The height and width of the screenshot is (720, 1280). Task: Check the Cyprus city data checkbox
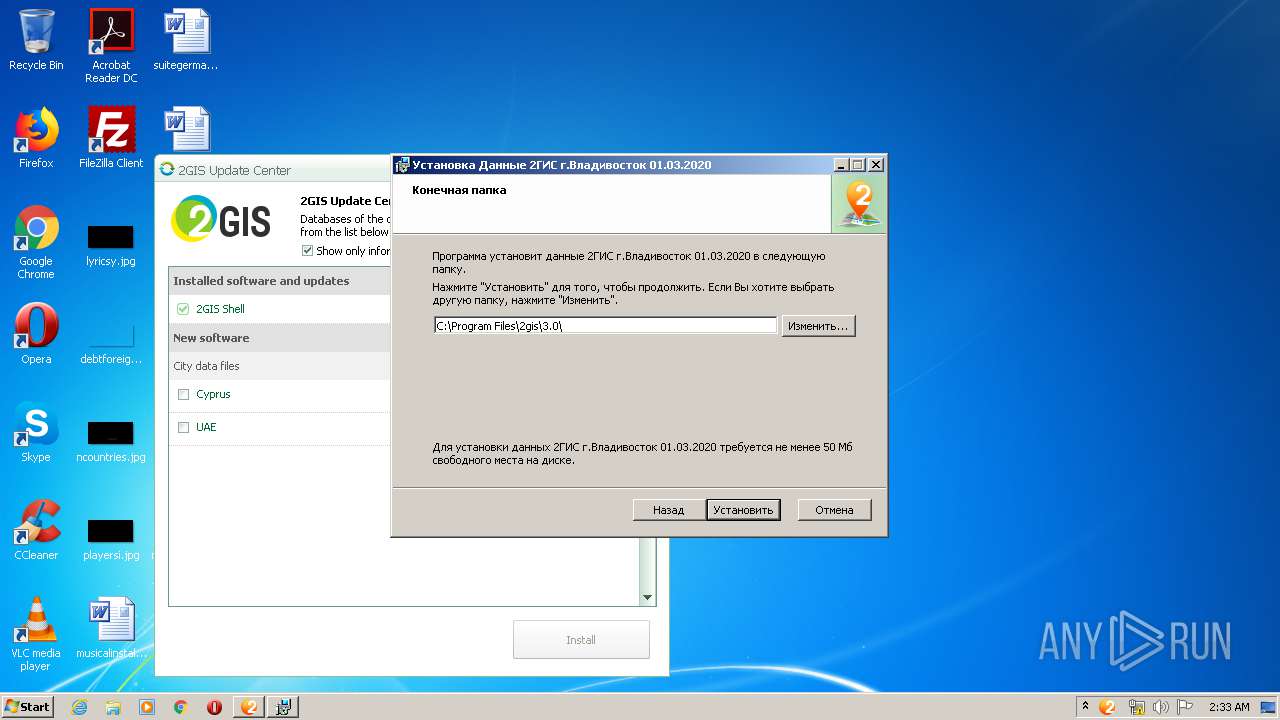point(183,394)
